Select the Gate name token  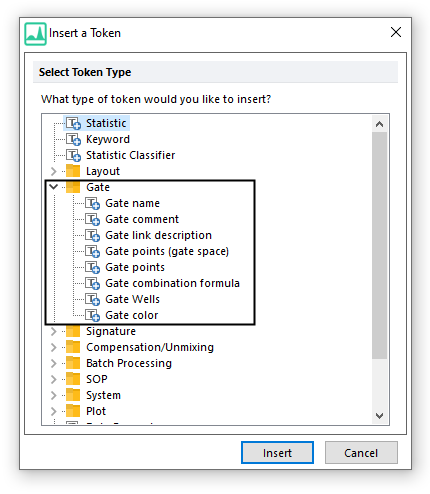click(132, 203)
